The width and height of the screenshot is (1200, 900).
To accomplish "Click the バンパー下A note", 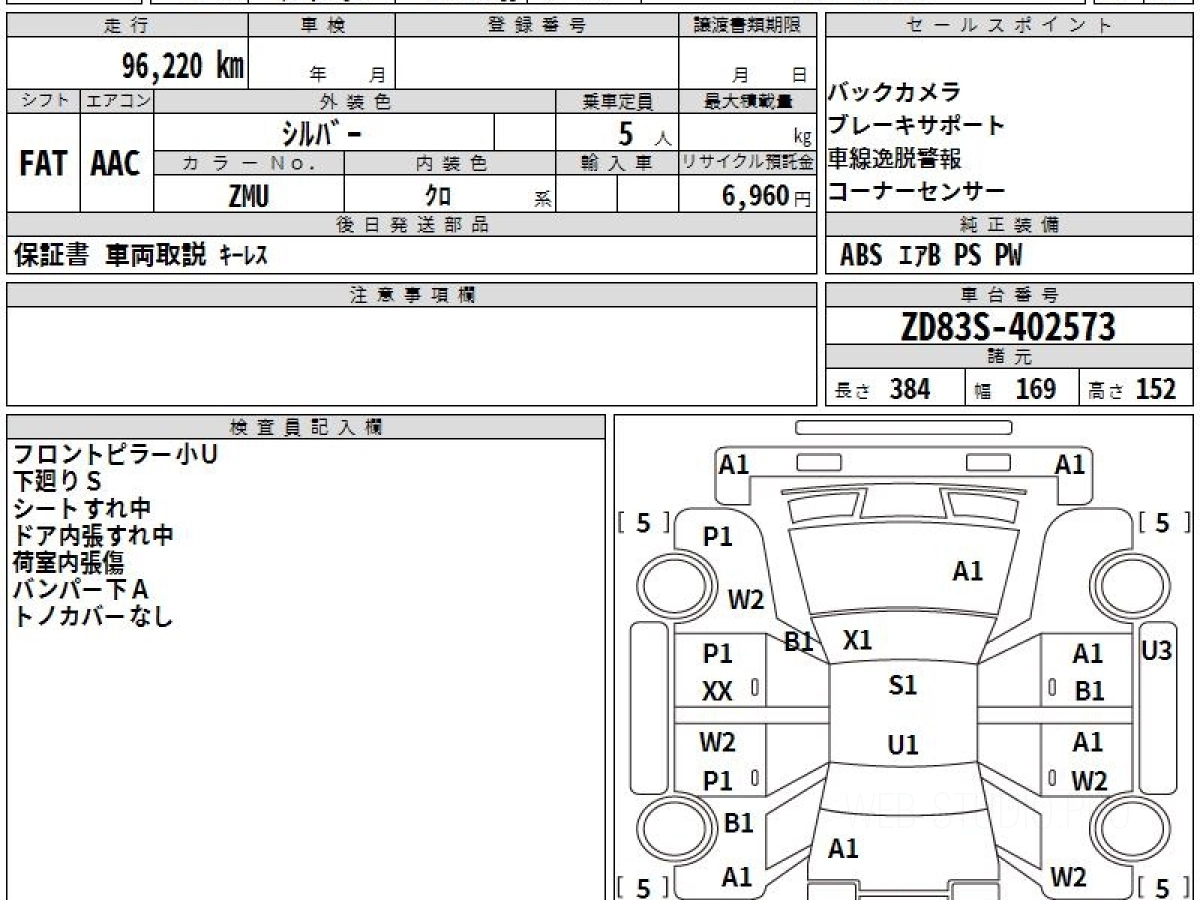I will (x=80, y=590).
